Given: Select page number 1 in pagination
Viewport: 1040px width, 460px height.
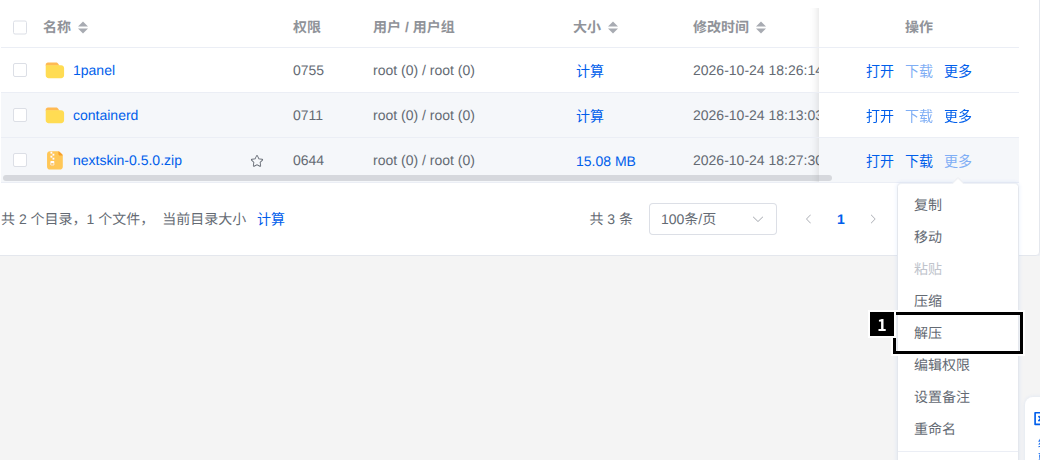Looking at the screenshot, I should point(841,219).
